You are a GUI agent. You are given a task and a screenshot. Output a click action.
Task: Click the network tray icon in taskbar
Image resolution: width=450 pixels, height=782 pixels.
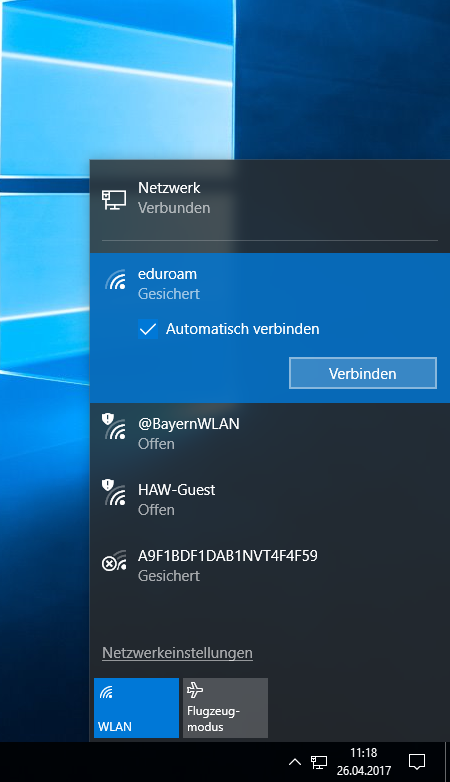tap(319, 762)
